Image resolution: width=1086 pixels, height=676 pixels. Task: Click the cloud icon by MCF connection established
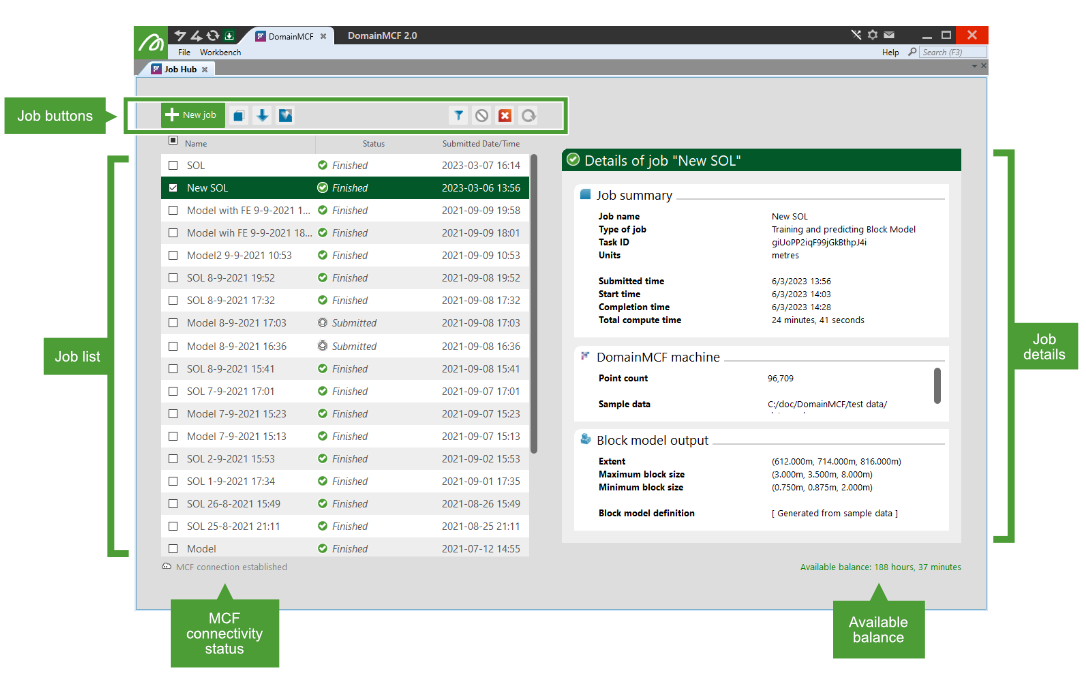click(x=166, y=567)
